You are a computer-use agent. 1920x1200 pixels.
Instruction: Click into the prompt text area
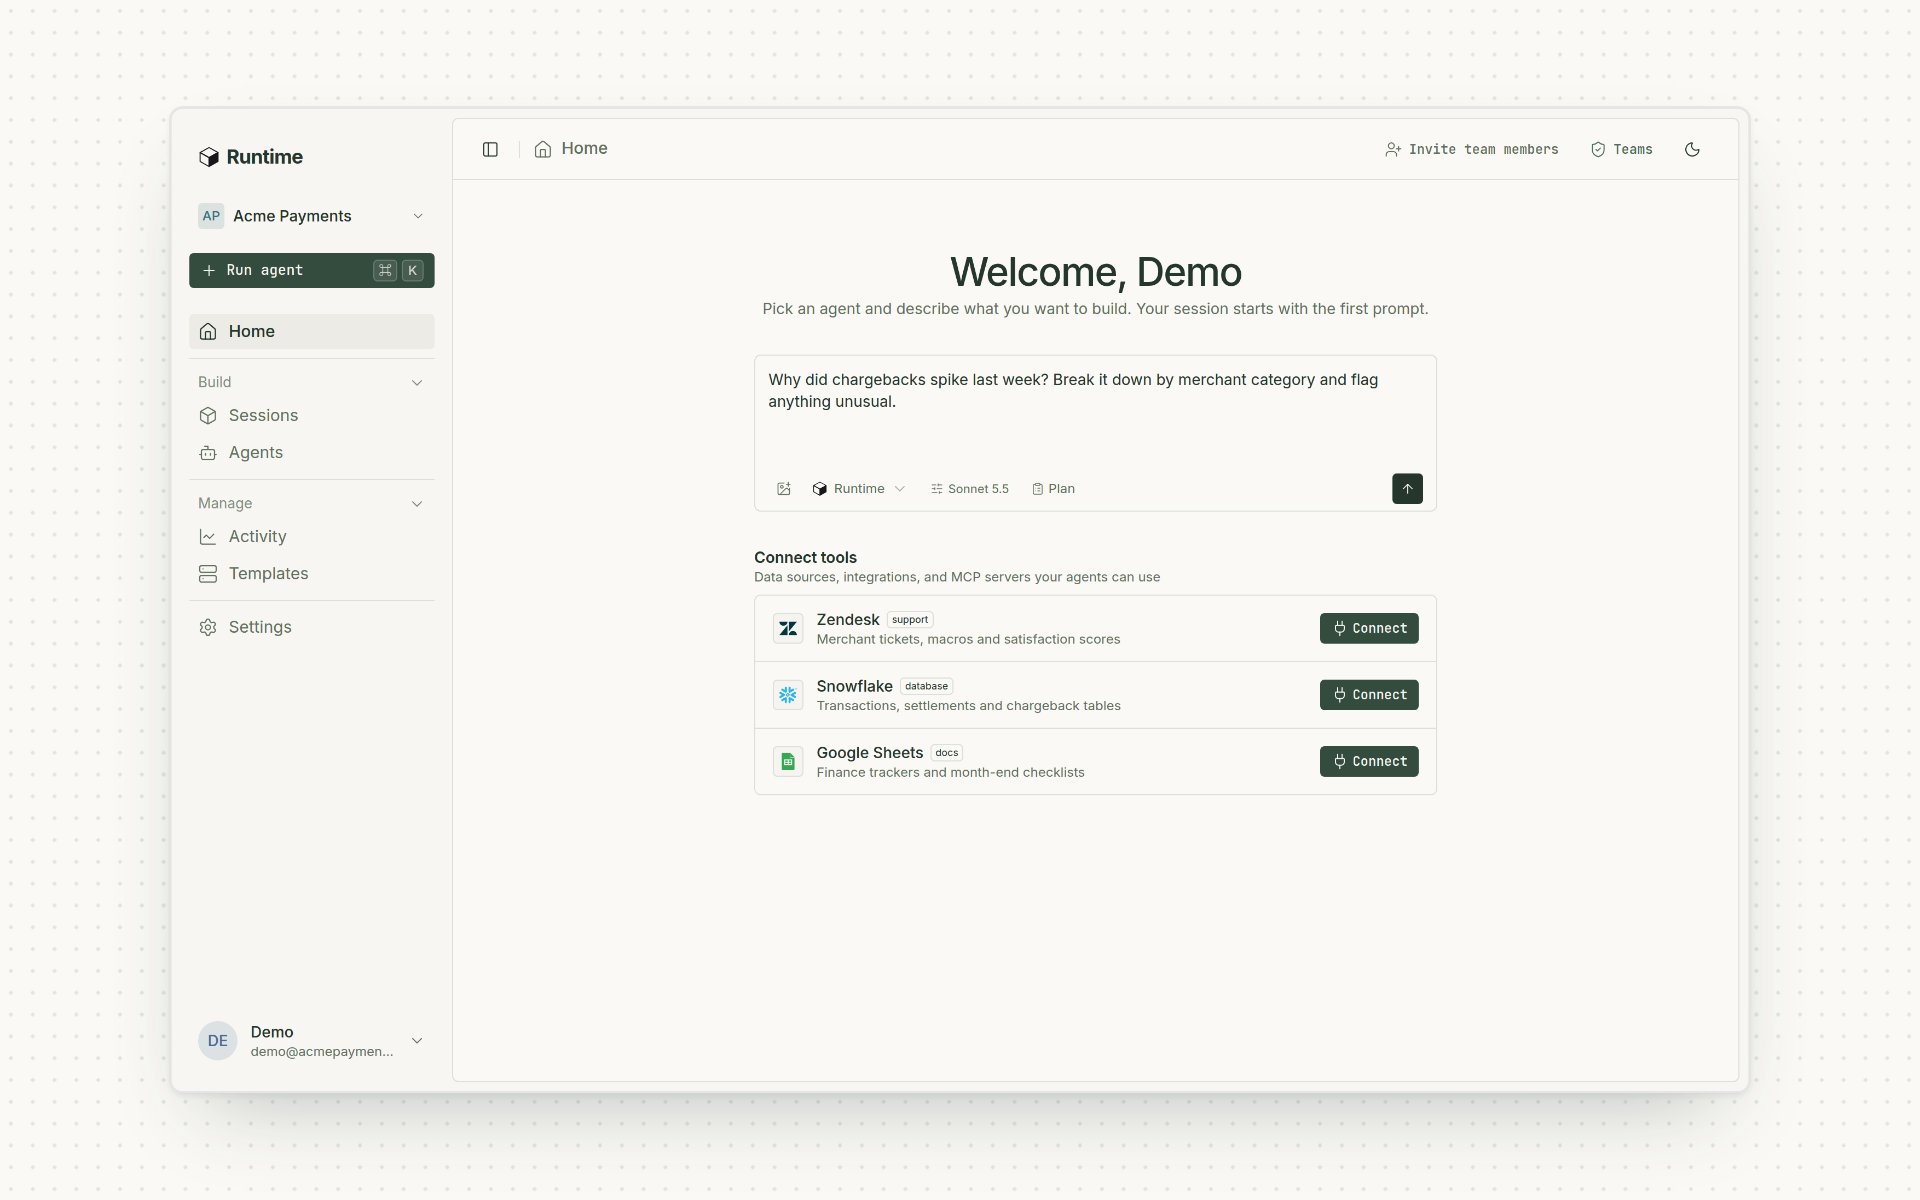pos(1095,413)
